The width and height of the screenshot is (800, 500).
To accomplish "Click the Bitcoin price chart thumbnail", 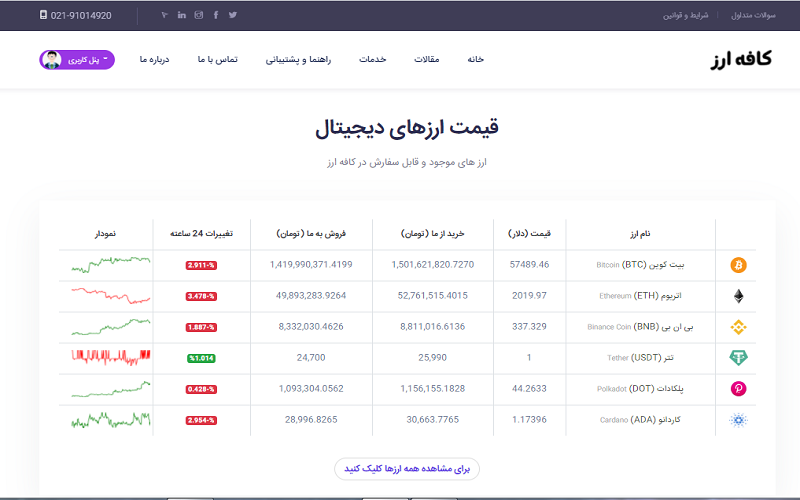I will (111, 264).
